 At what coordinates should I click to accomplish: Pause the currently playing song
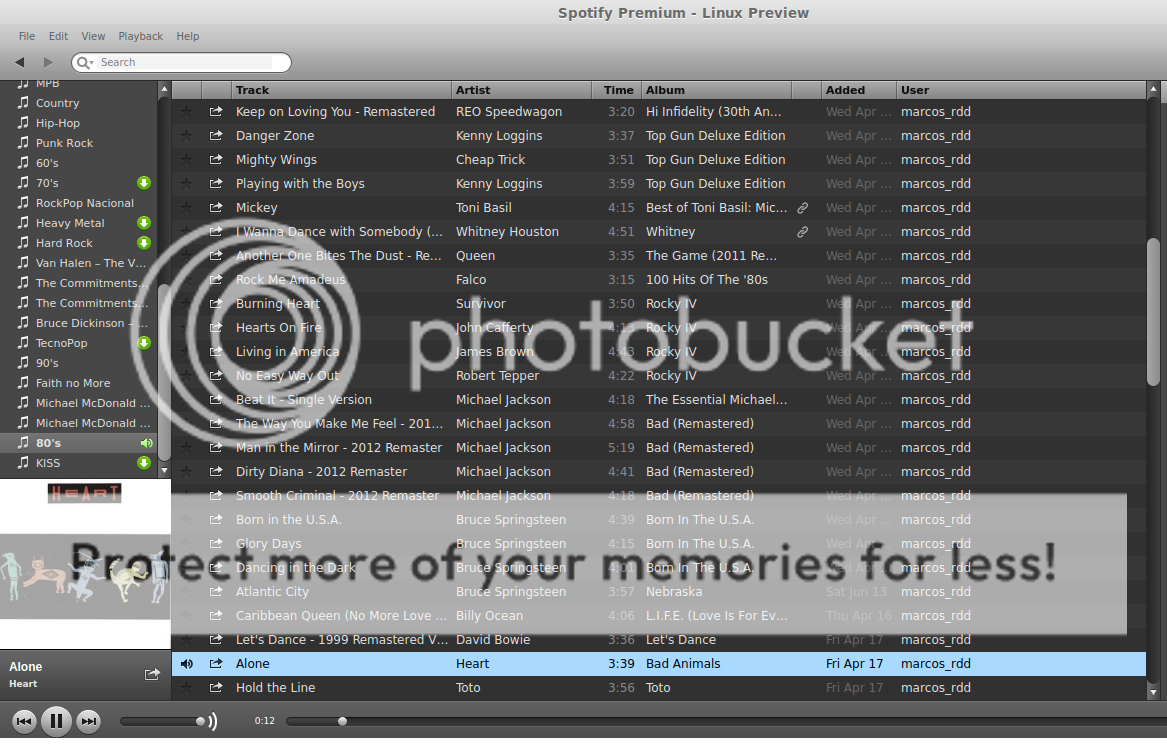(x=56, y=720)
